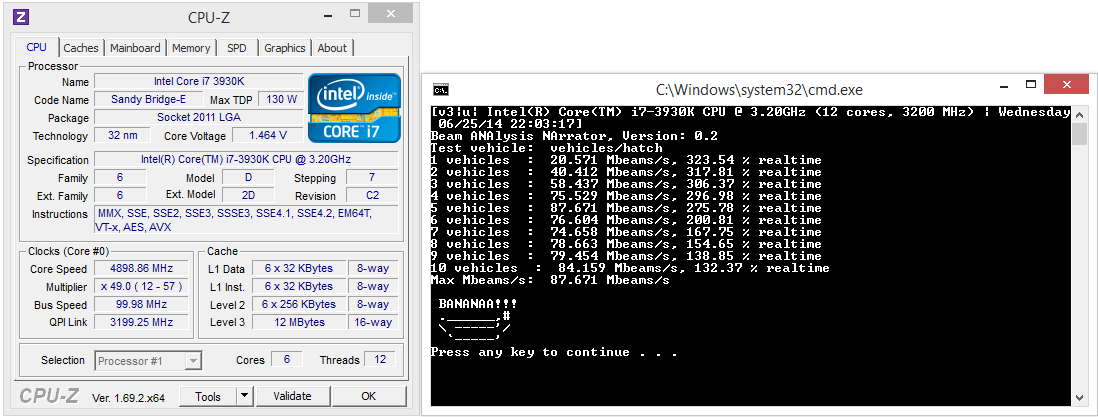The width and height of the screenshot is (1098, 417).
Task: Click the '1 vehicles' result line in cmd
Action: (x=626, y=160)
